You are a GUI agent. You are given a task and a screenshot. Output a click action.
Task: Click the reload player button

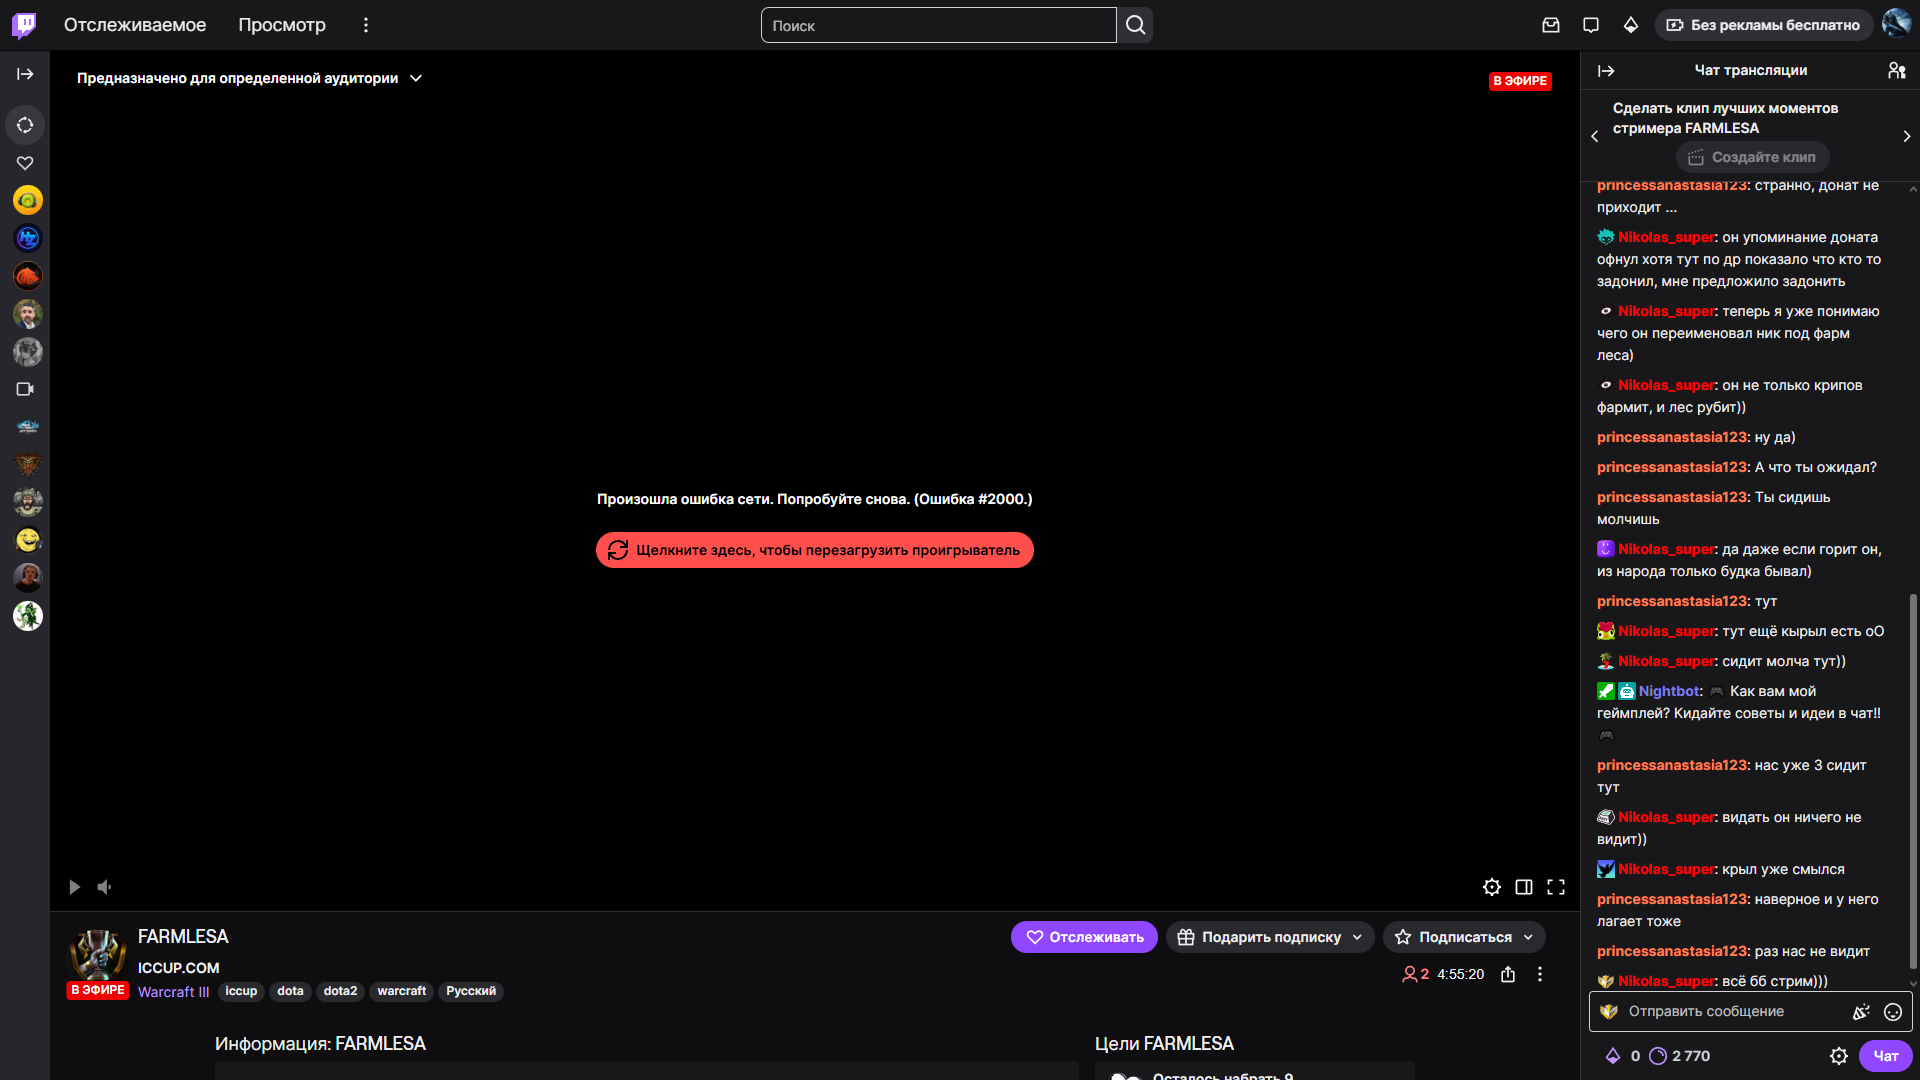815,550
